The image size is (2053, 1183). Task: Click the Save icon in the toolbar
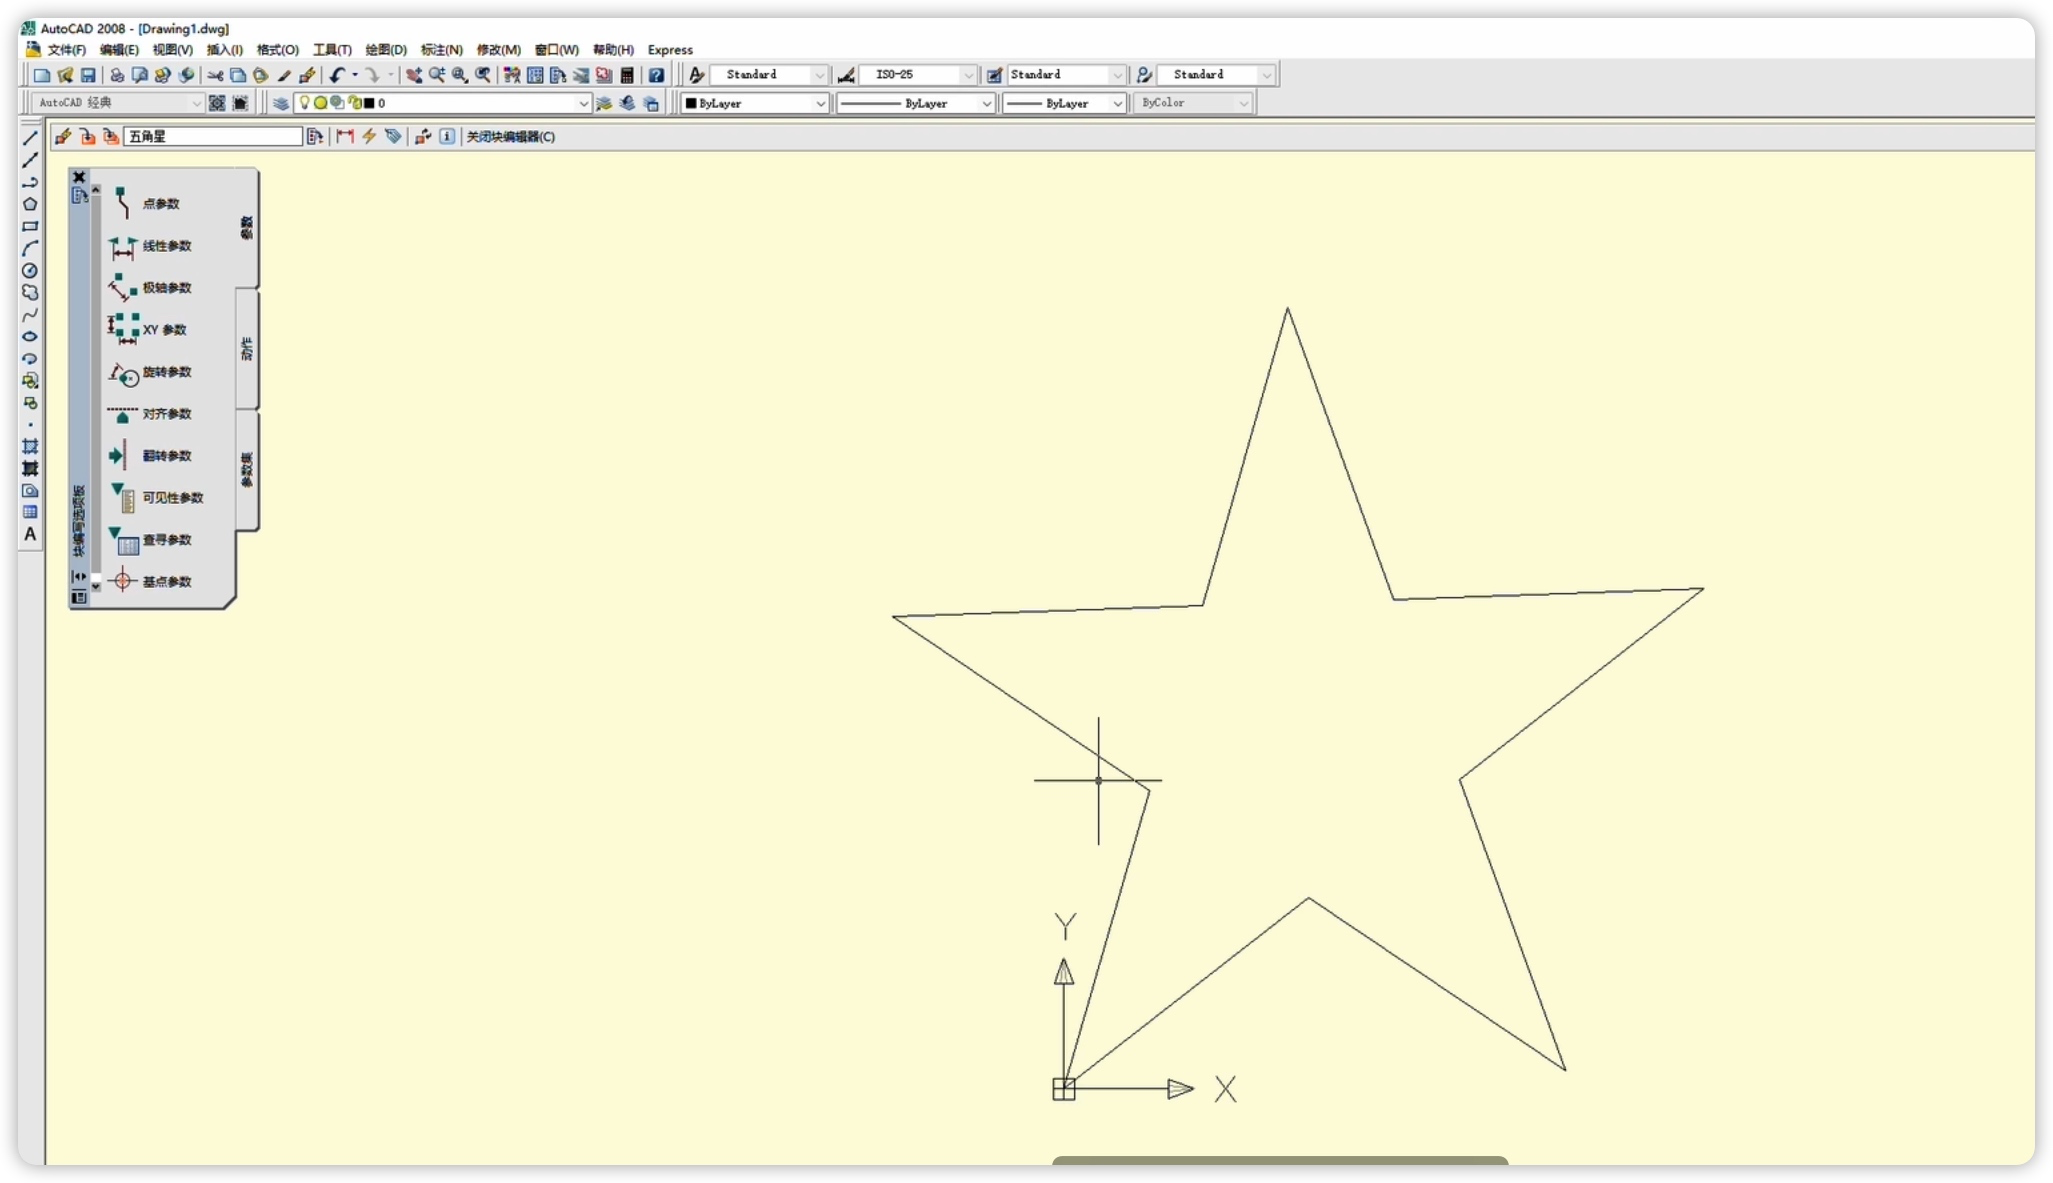pos(88,75)
